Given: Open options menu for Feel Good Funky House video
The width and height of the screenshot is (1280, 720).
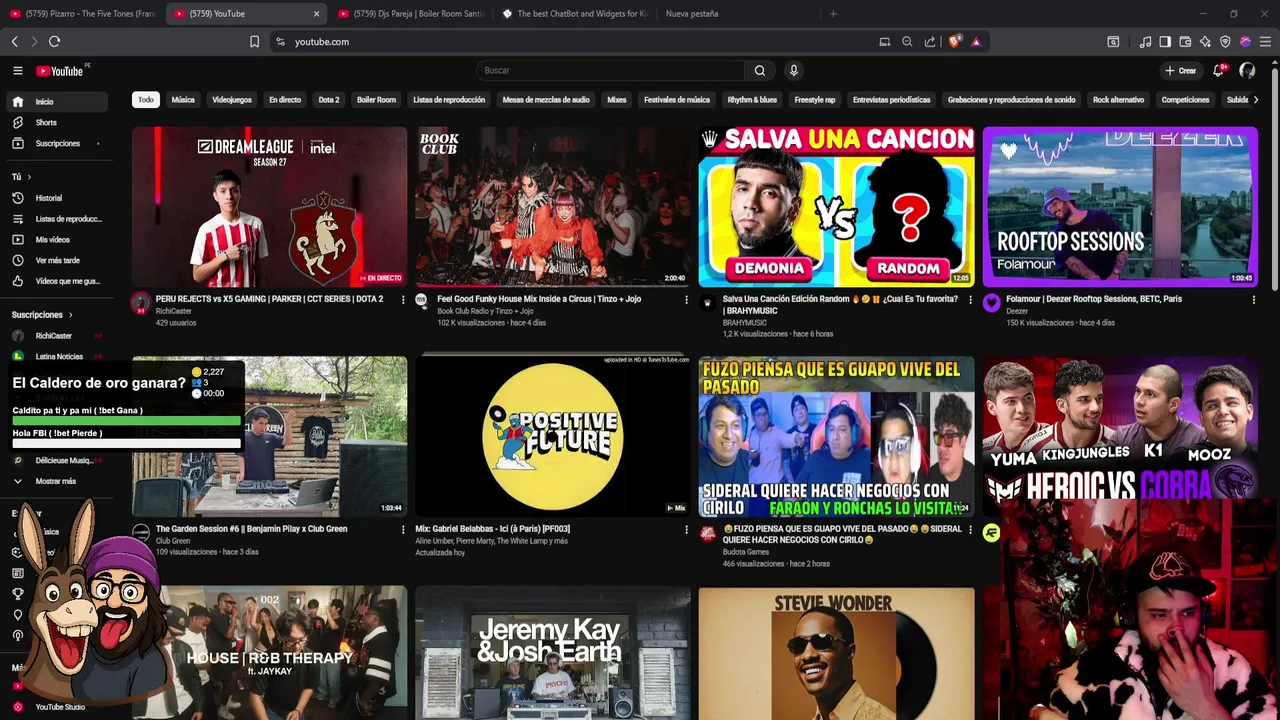Looking at the screenshot, I should [686, 299].
